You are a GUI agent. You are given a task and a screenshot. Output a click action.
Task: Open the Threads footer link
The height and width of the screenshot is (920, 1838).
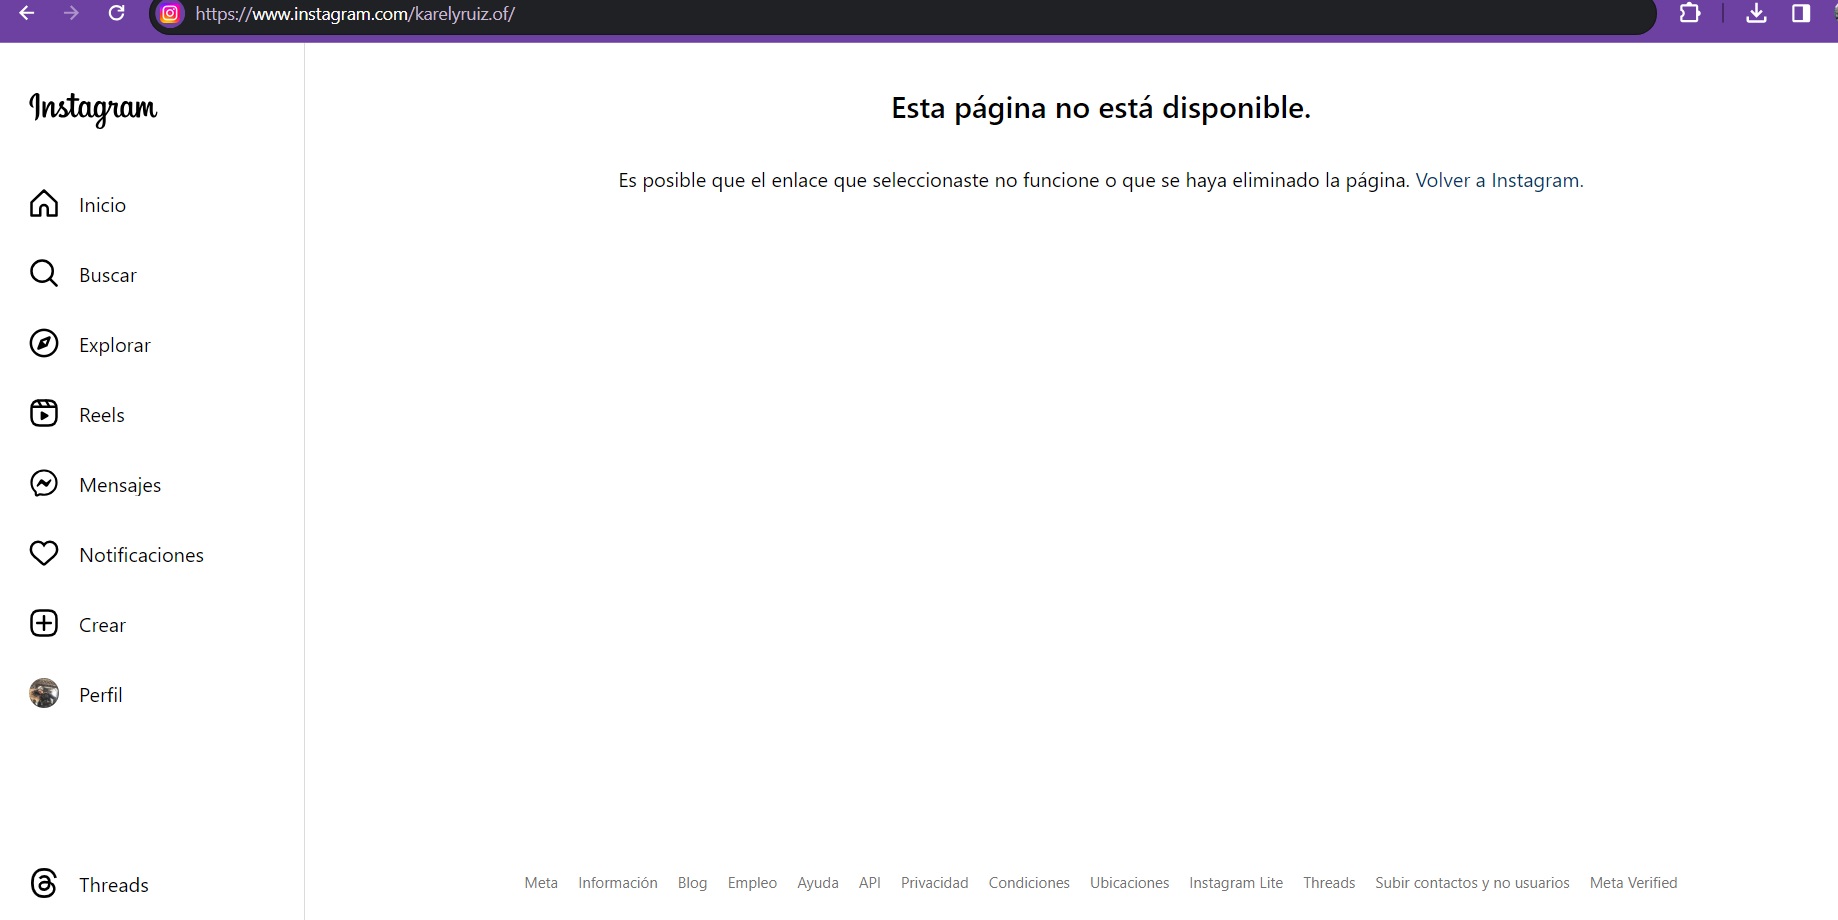click(x=1329, y=883)
